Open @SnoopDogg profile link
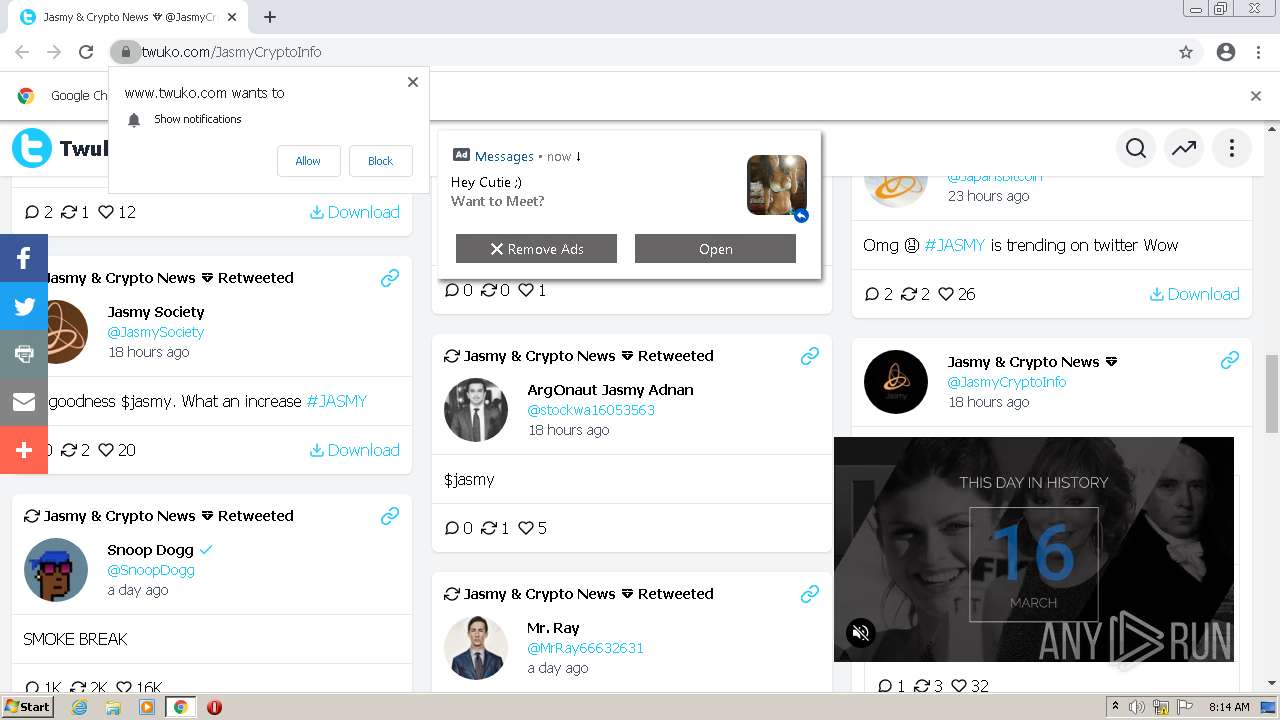This screenshot has width=1280, height=720. click(x=151, y=570)
